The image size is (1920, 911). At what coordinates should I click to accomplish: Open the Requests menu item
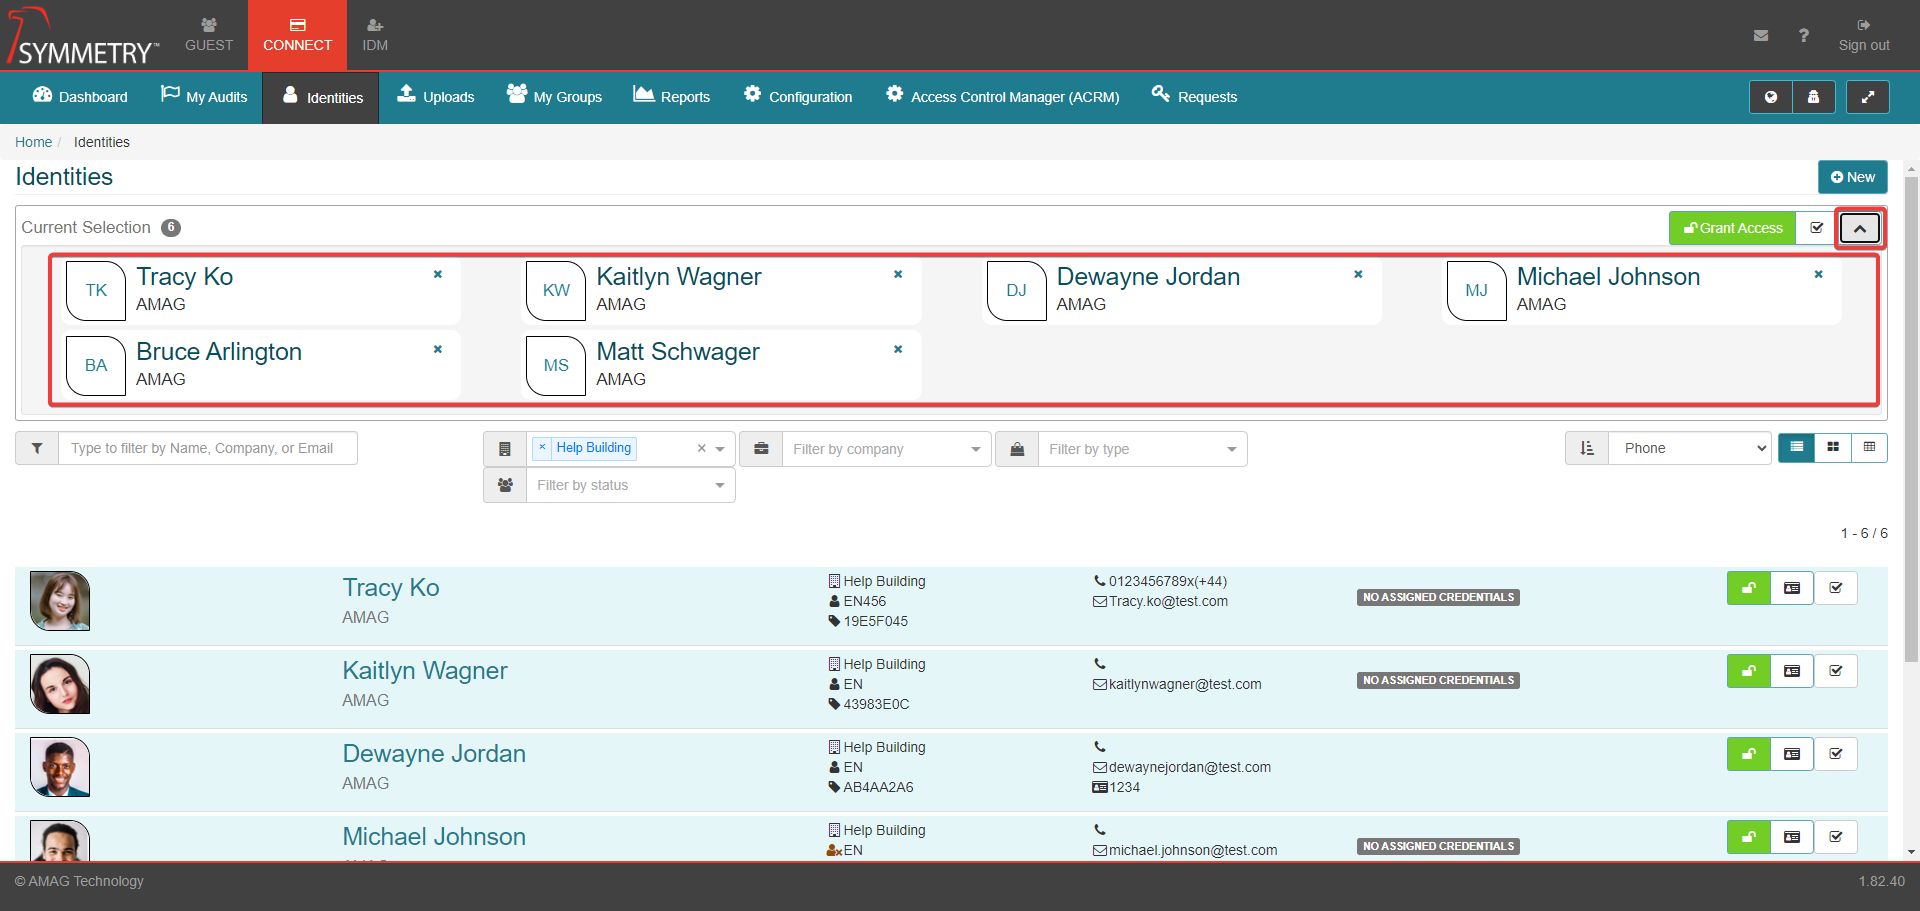click(1195, 97)
